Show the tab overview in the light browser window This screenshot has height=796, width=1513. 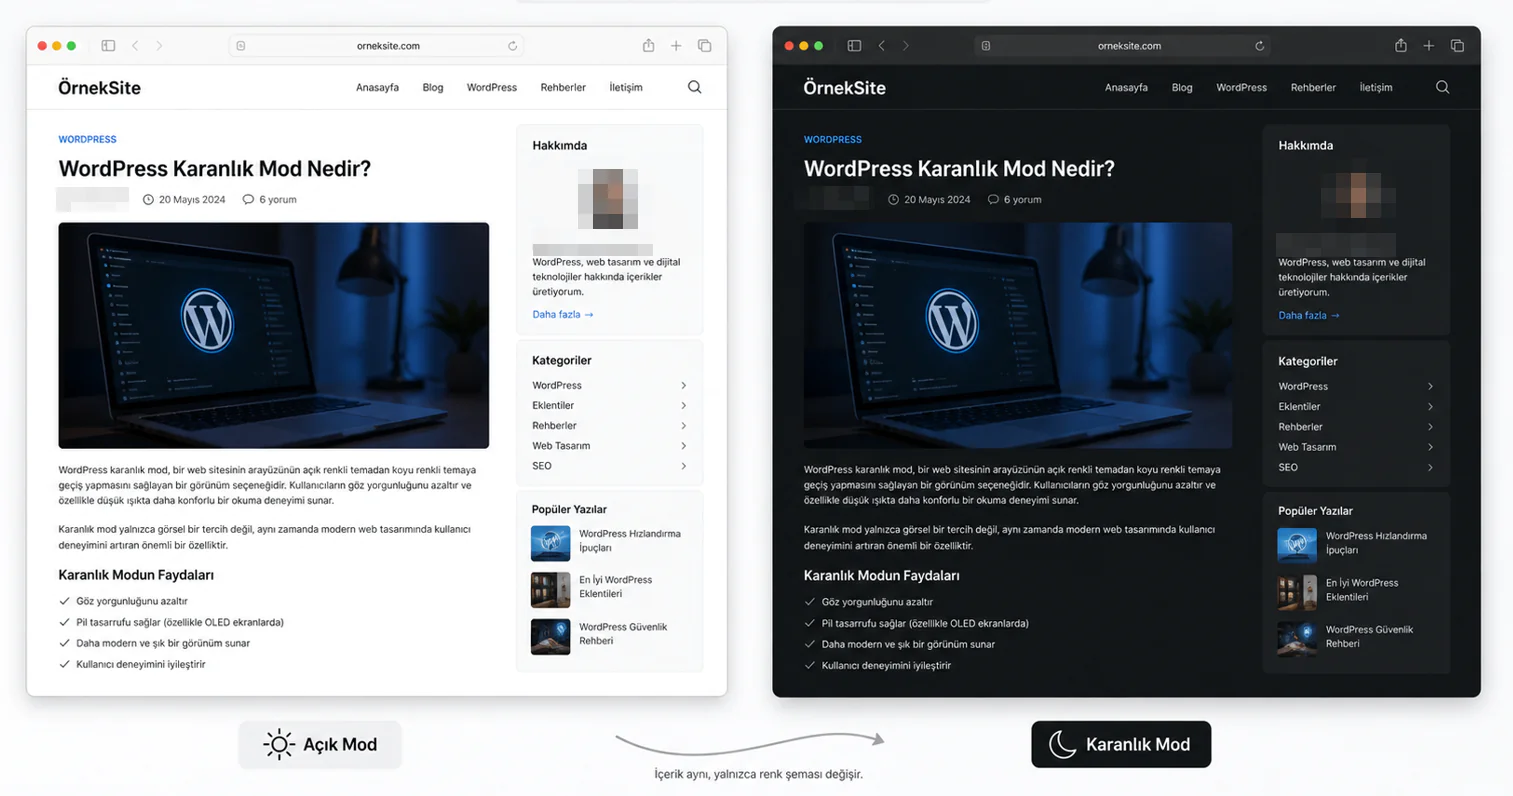704,46
